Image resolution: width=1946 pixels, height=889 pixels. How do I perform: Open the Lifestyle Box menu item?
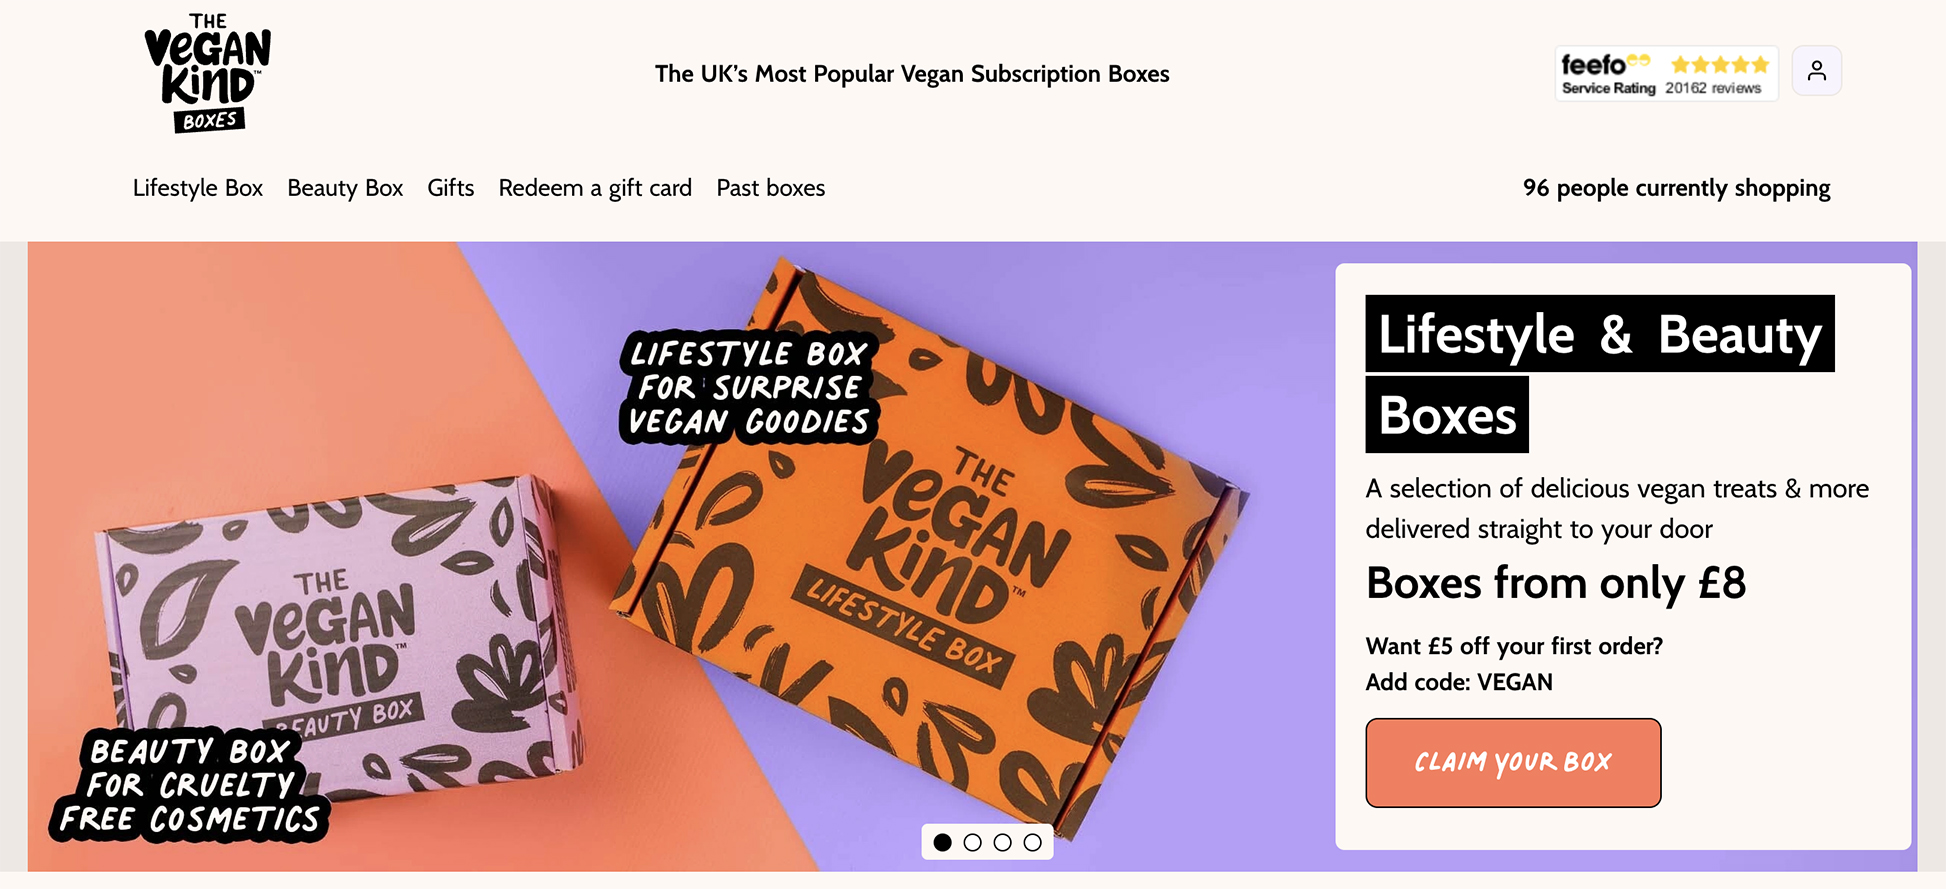197,188
